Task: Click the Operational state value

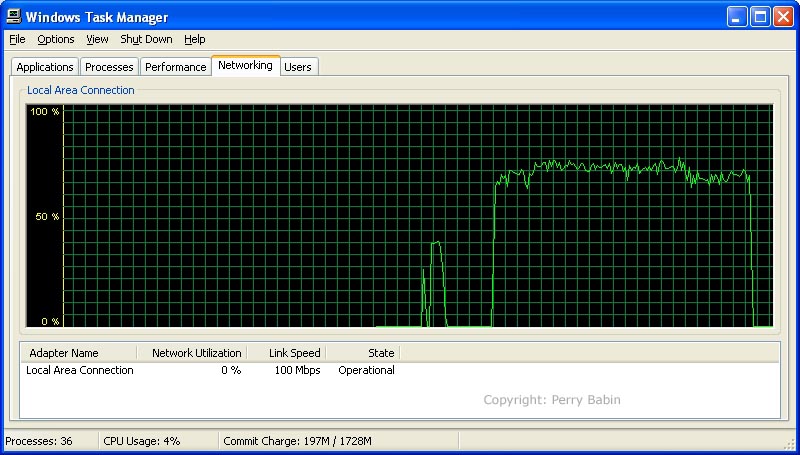Action: point(366,370)
